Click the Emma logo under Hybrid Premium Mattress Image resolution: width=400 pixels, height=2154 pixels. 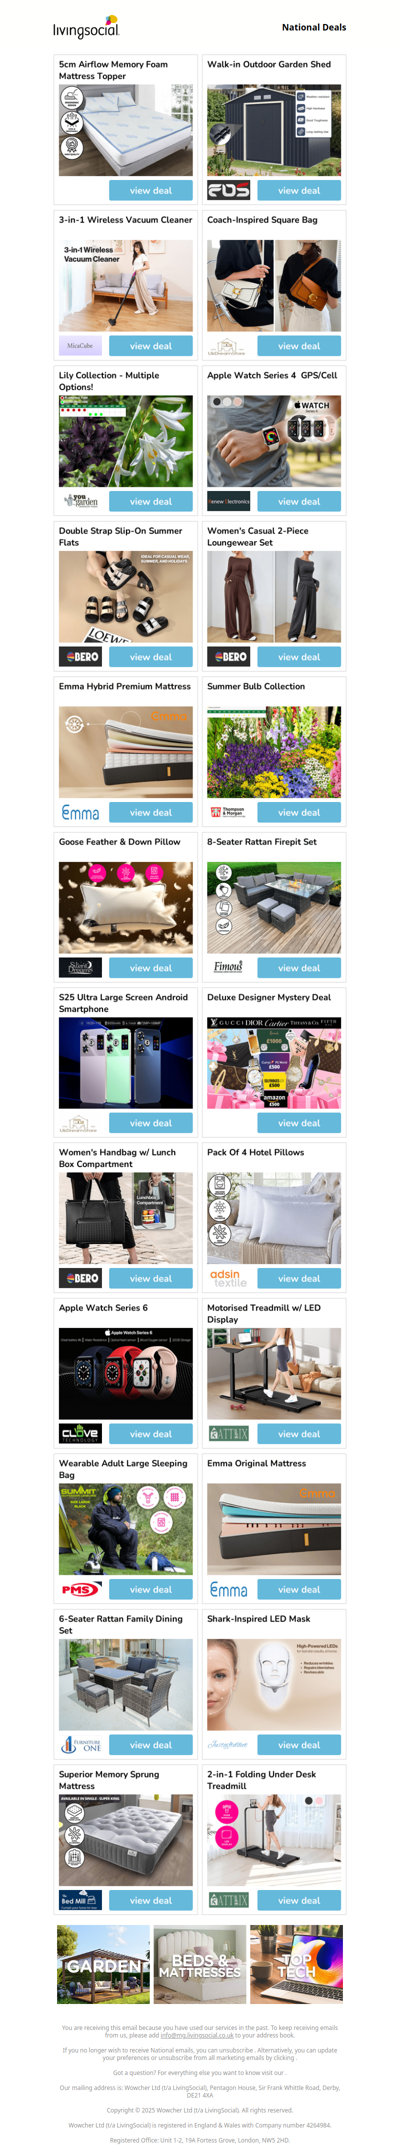click(x=80, y=812)
